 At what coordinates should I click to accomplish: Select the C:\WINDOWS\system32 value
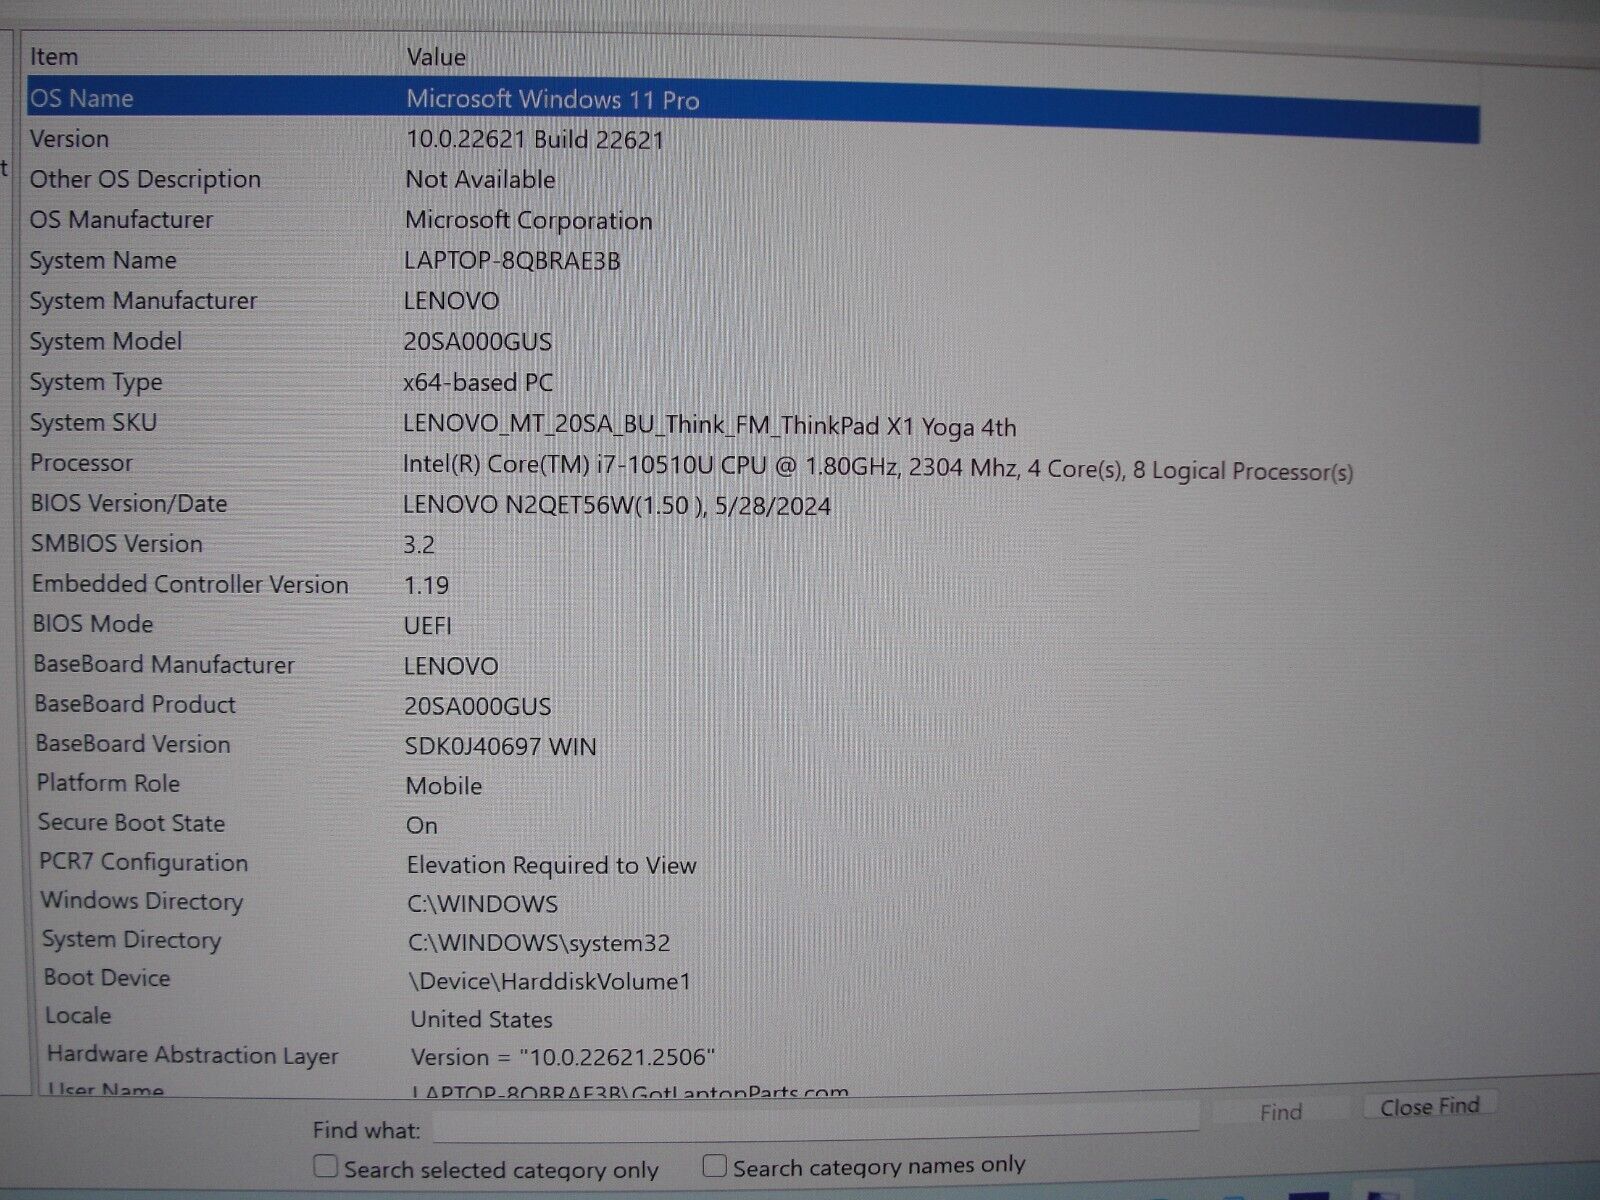(x=540, y=943)
